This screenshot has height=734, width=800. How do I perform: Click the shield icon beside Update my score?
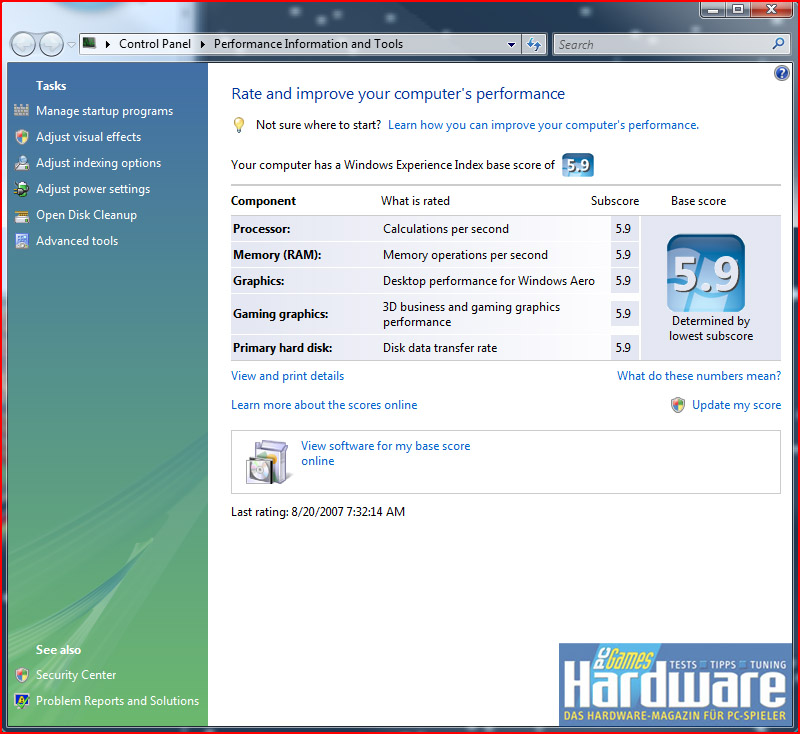[678, 405]
